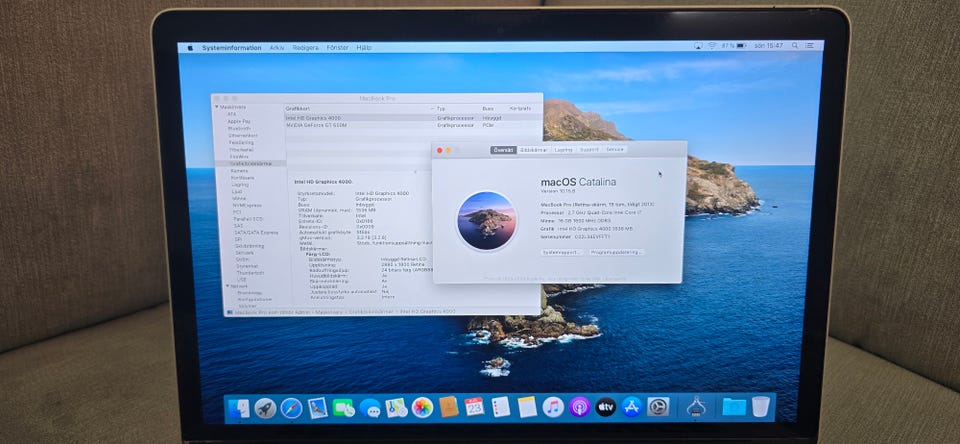Open the Apple menu
960x444 pixels.
pyautogui.click(x=190, y=47)
